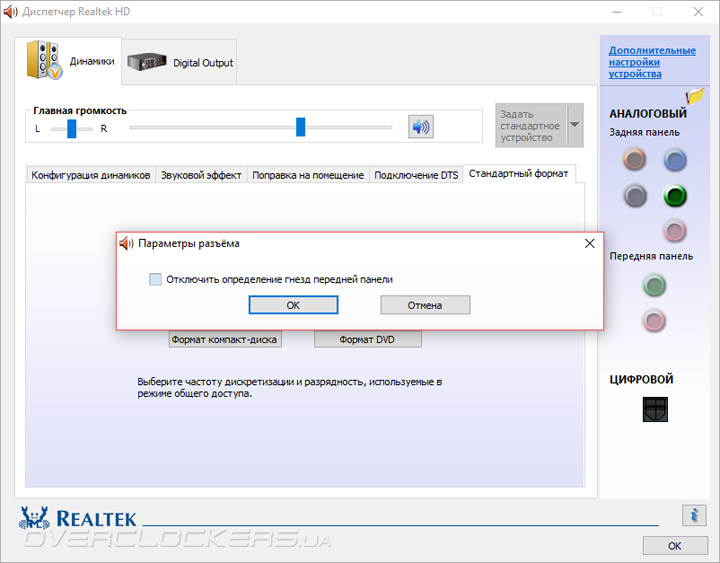Click OK at bottom of main window

click(675, 546)
